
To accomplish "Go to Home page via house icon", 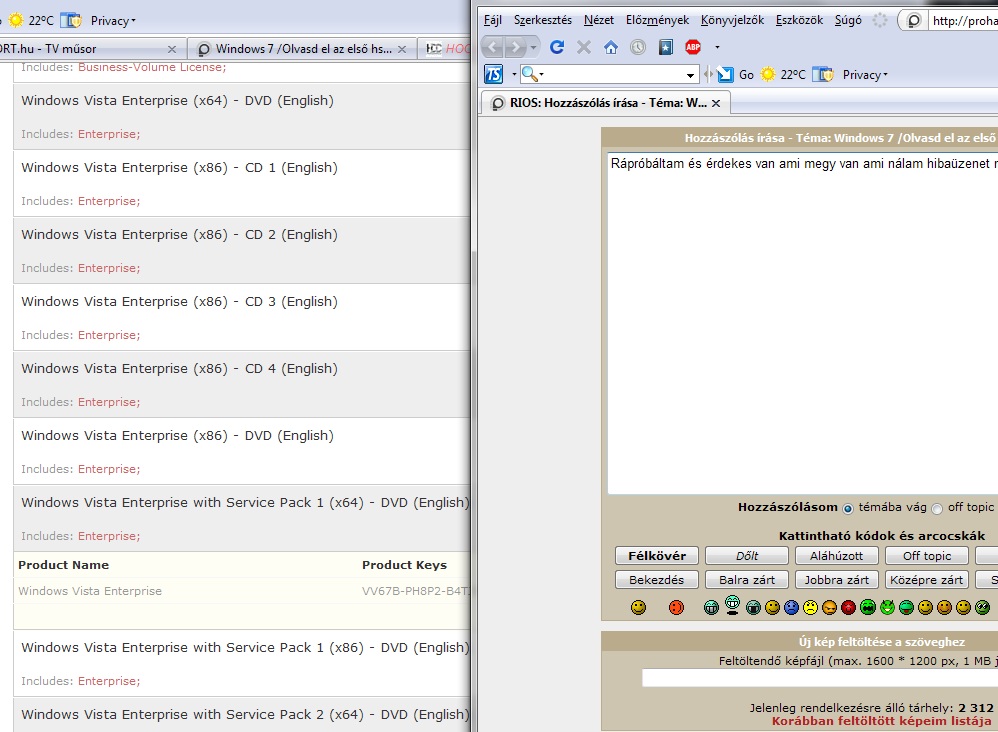I will click(611, 47).
